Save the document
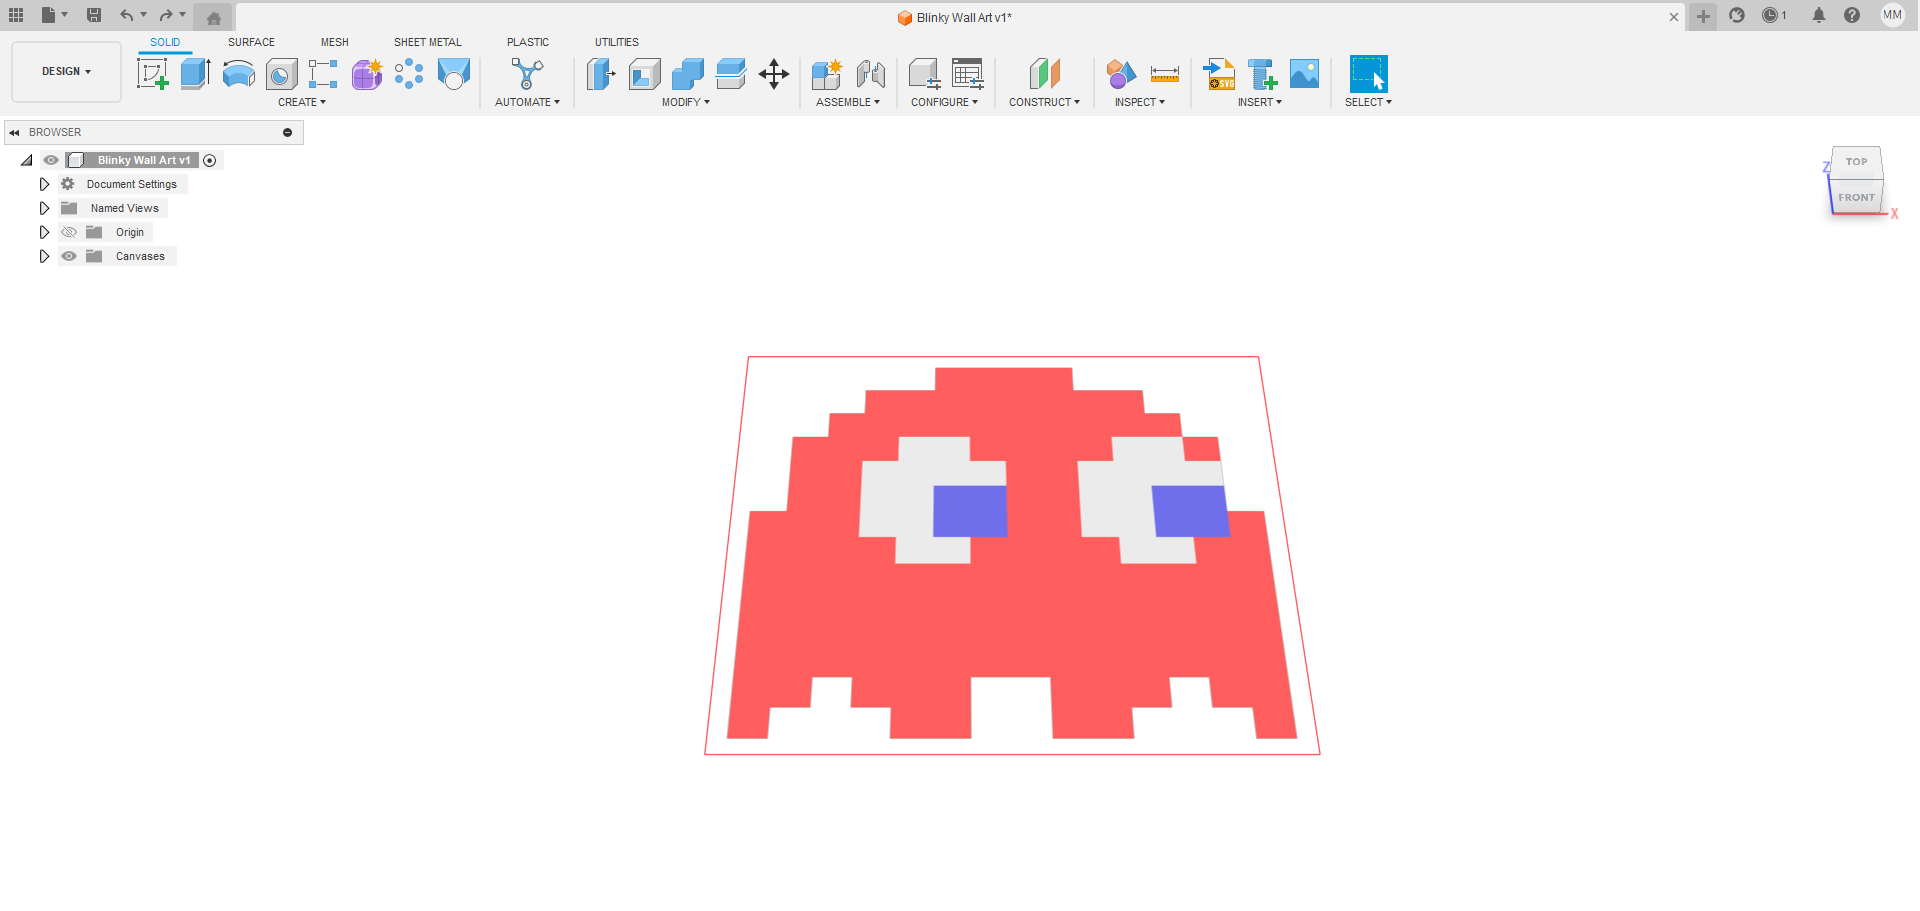Image resolution: width=1920 pixels, height=911 pixels. pos(94,15)
